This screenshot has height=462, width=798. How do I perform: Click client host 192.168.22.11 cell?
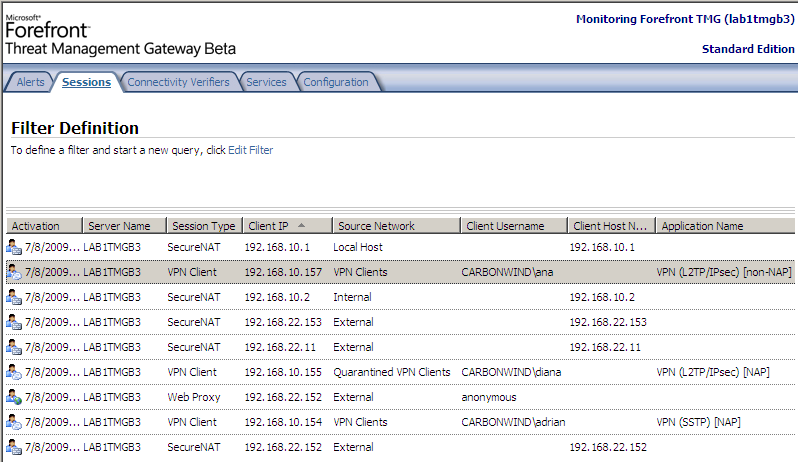[605, 347]
